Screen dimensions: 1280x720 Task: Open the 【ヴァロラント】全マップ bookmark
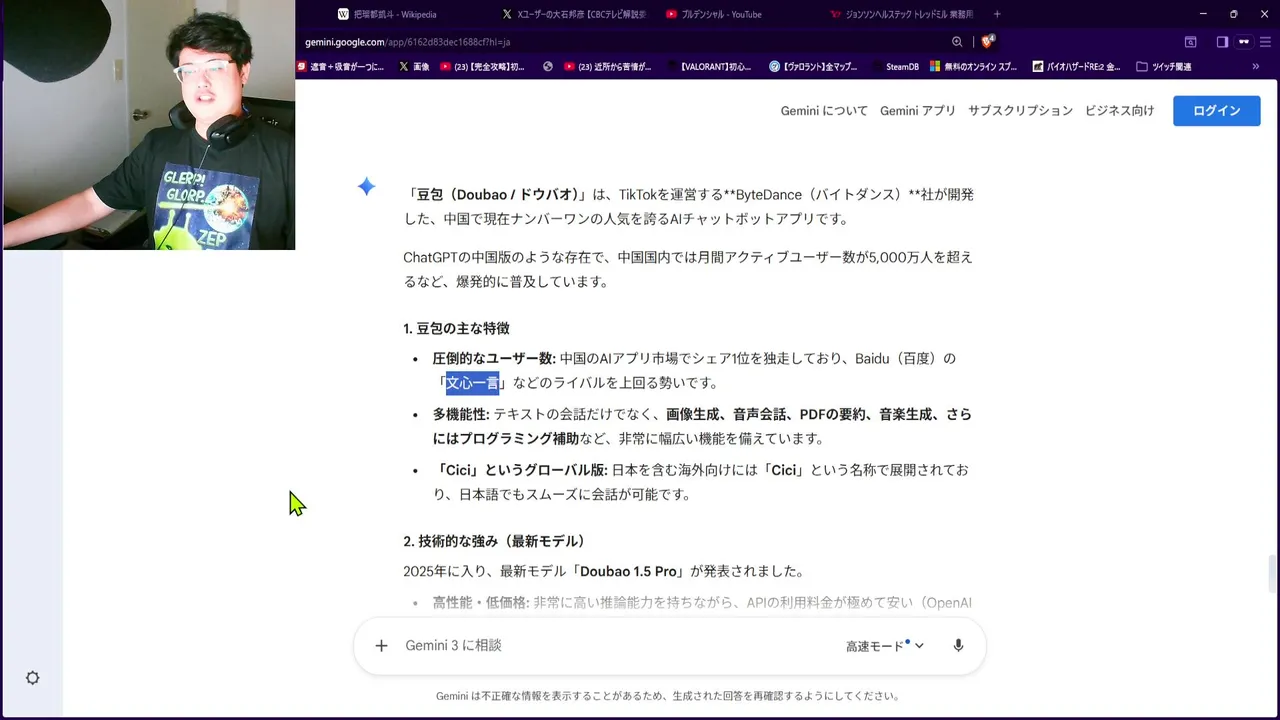pyautogui.click(x=813, y=67)
